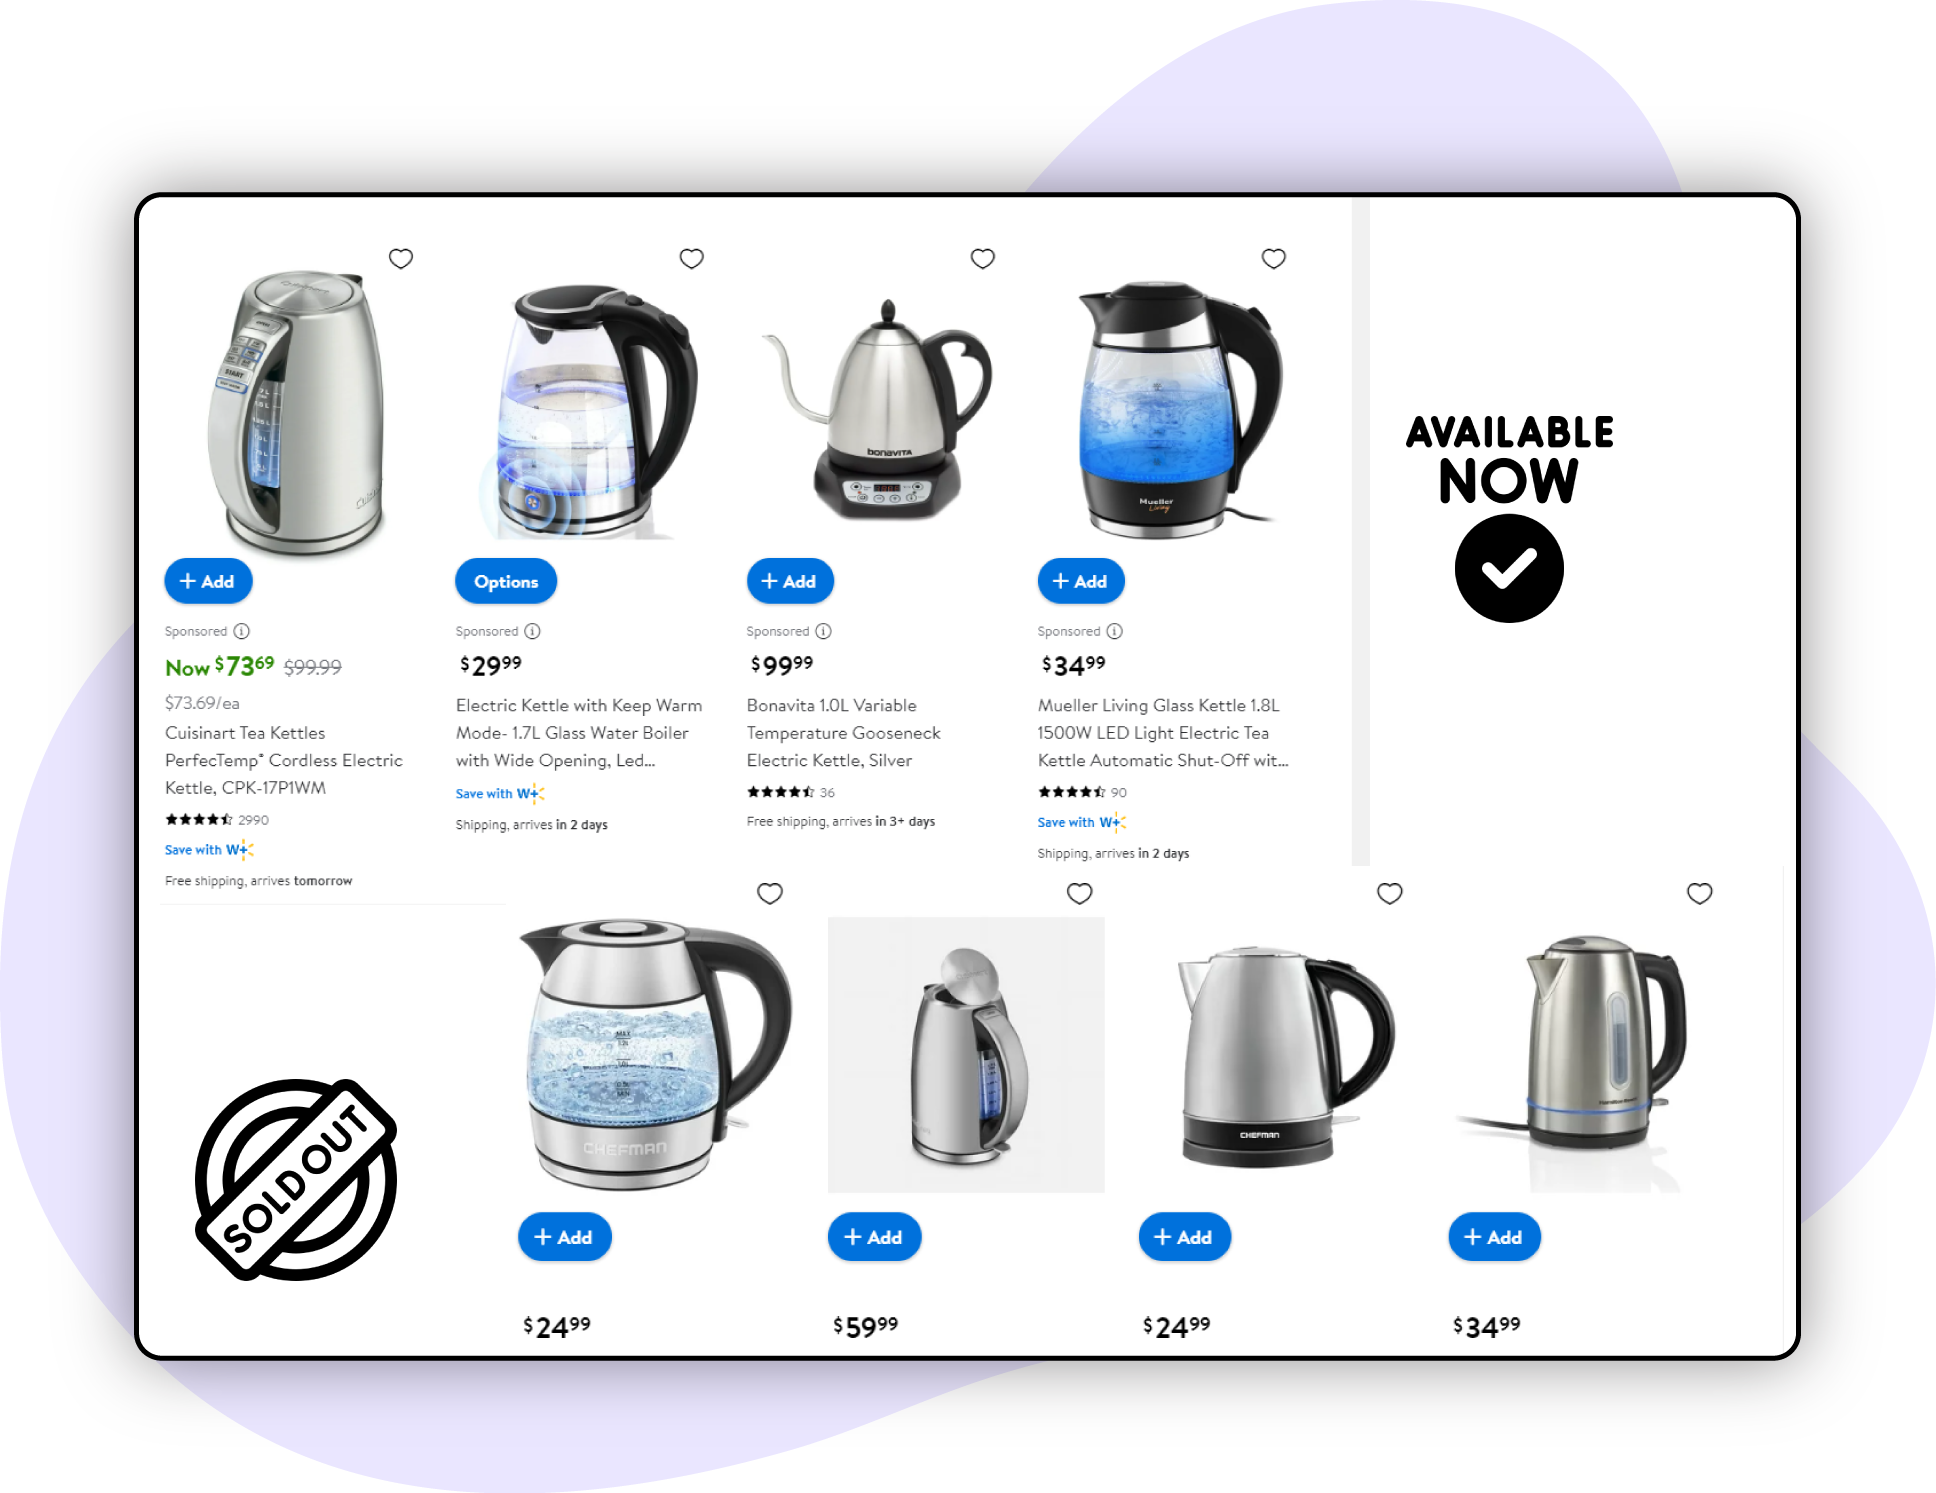Click the Add button for Cuisinart PerfecTemp kettle

[210, 582]
